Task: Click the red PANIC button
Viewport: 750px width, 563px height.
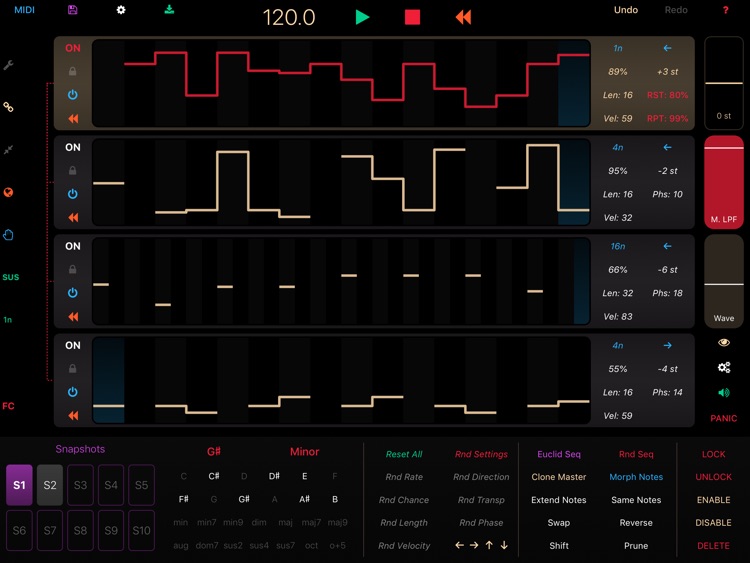Action: tap(723, 418)
